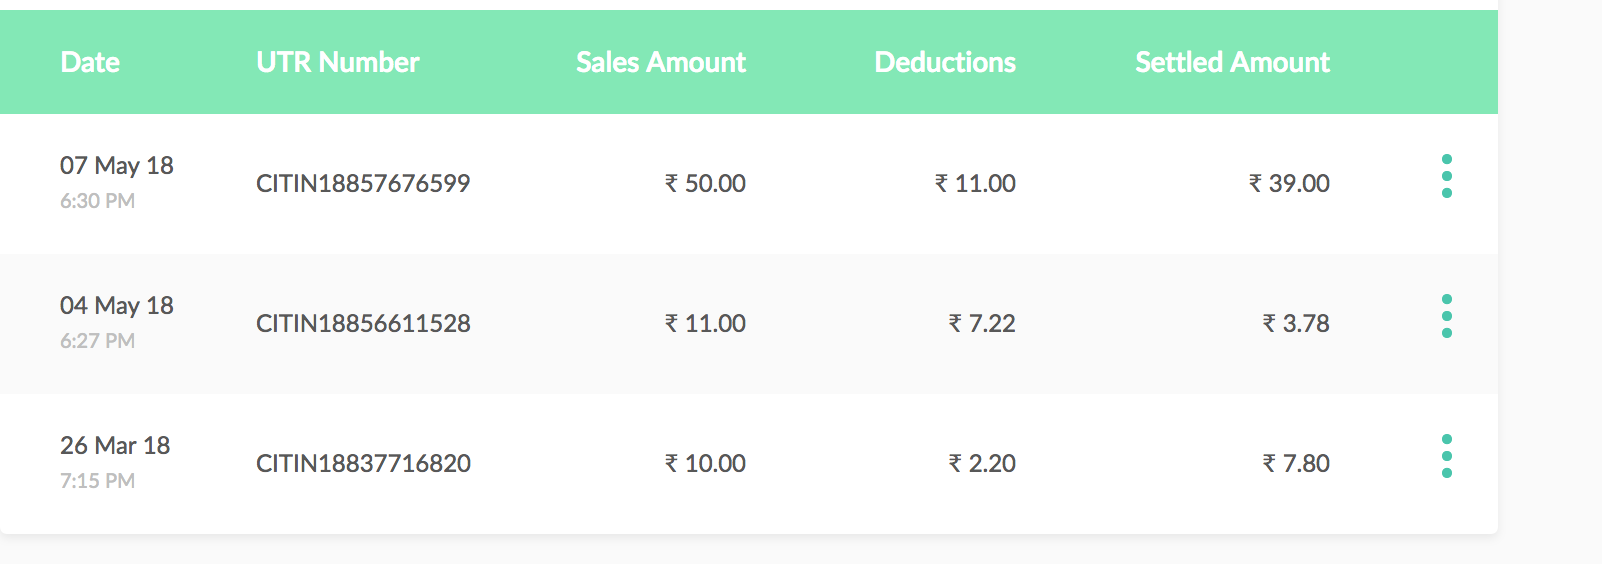Click the ₹ 7.80 settled amount

point(1296,463)
